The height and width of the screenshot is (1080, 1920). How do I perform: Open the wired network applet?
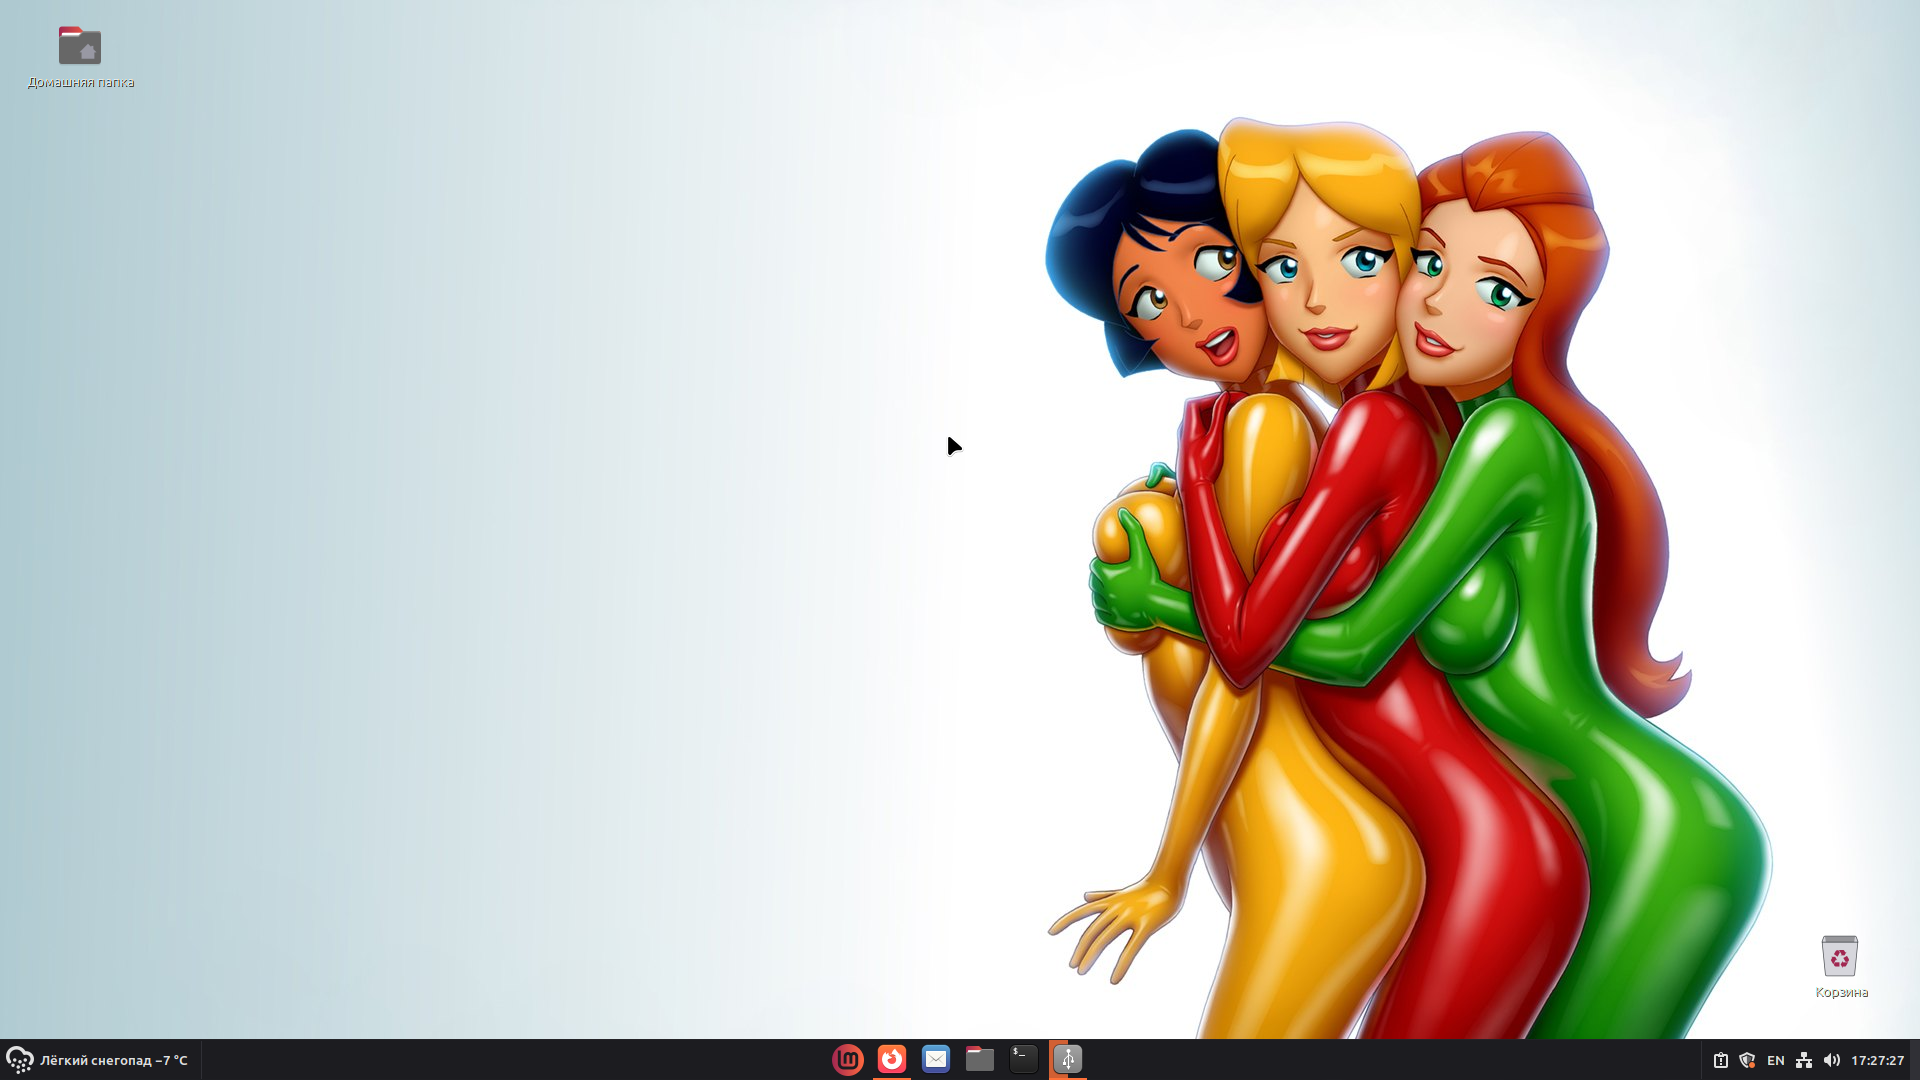click(x=1804, y=1060)
